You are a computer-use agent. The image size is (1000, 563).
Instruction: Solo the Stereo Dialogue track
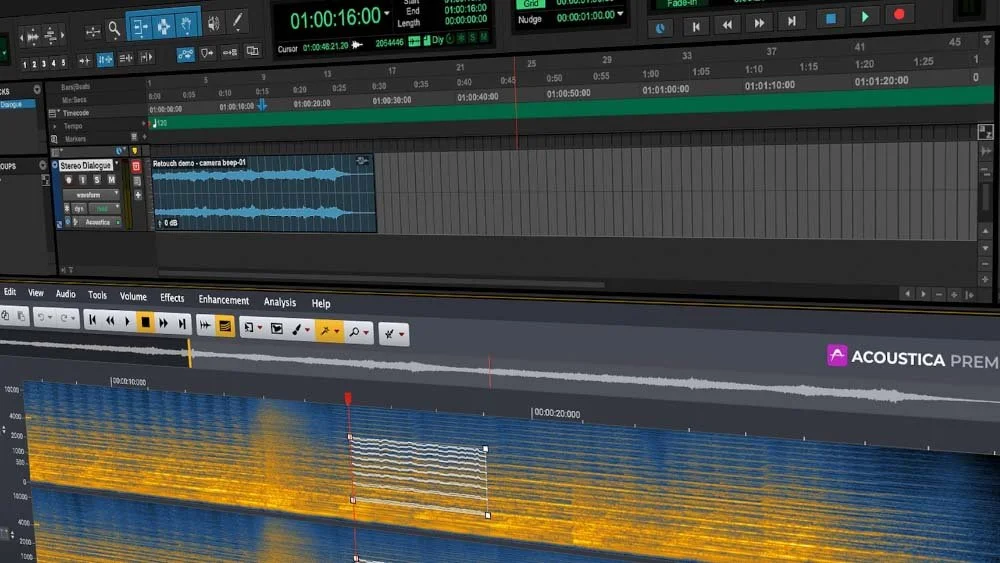pyautogui.click(x=96, y=180)
